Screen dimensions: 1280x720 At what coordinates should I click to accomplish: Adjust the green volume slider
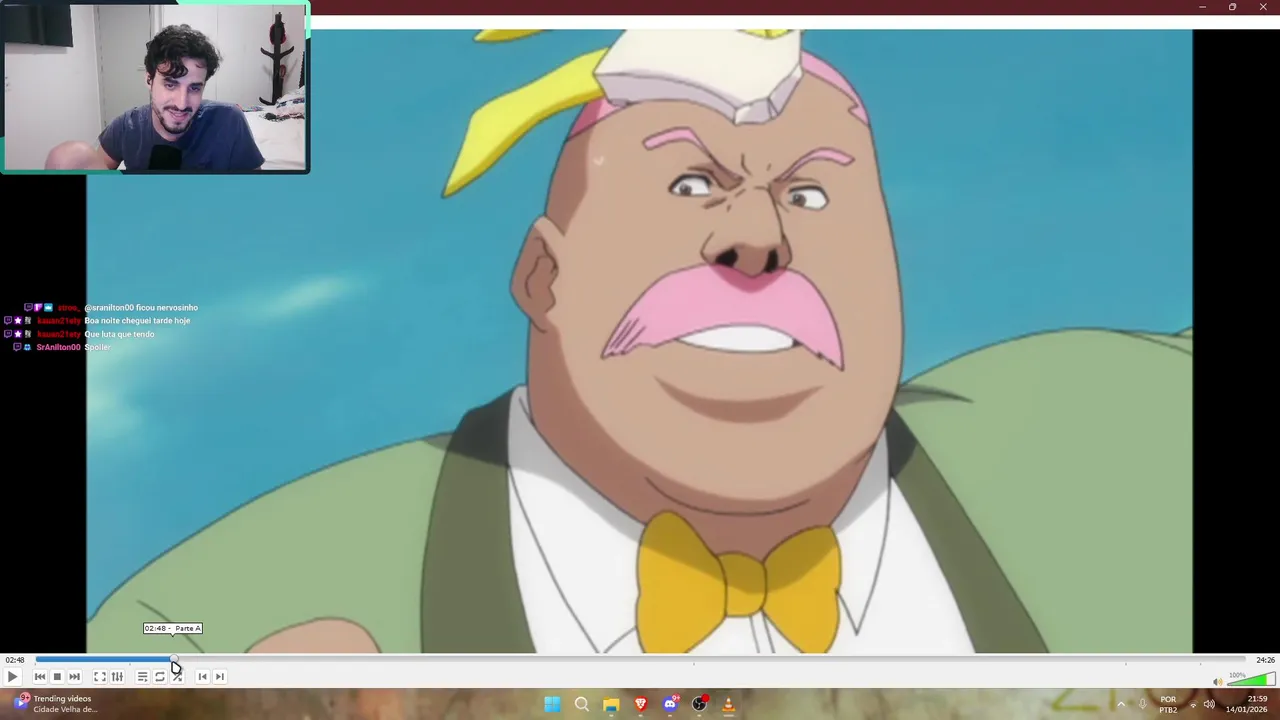click(x=1250, y=680)
